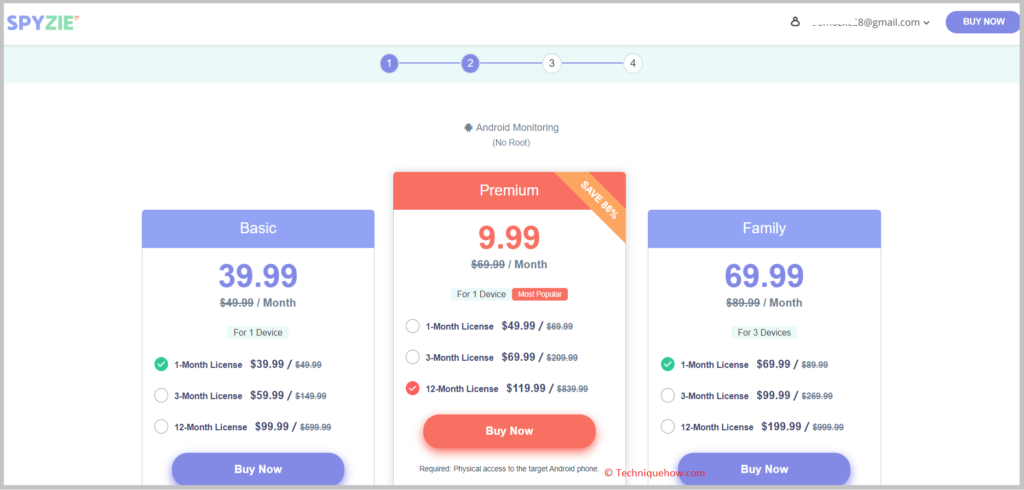The width and height of the screenshot is (1024, 490).
Task: Click the Android robot monitoring icon
Action: (x=468, y=128)
